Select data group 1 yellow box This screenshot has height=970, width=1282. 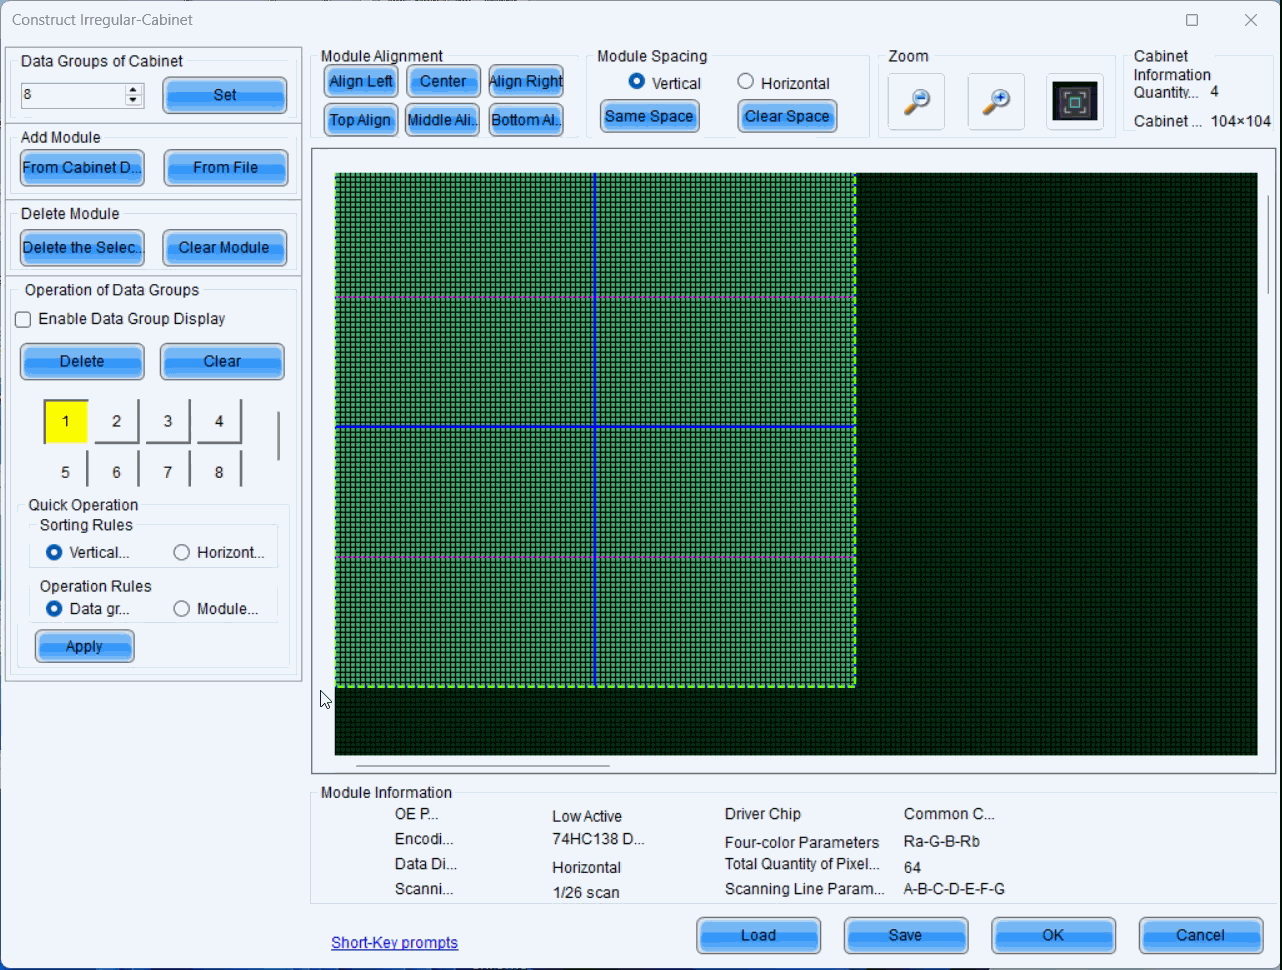(x=66, y=421)
